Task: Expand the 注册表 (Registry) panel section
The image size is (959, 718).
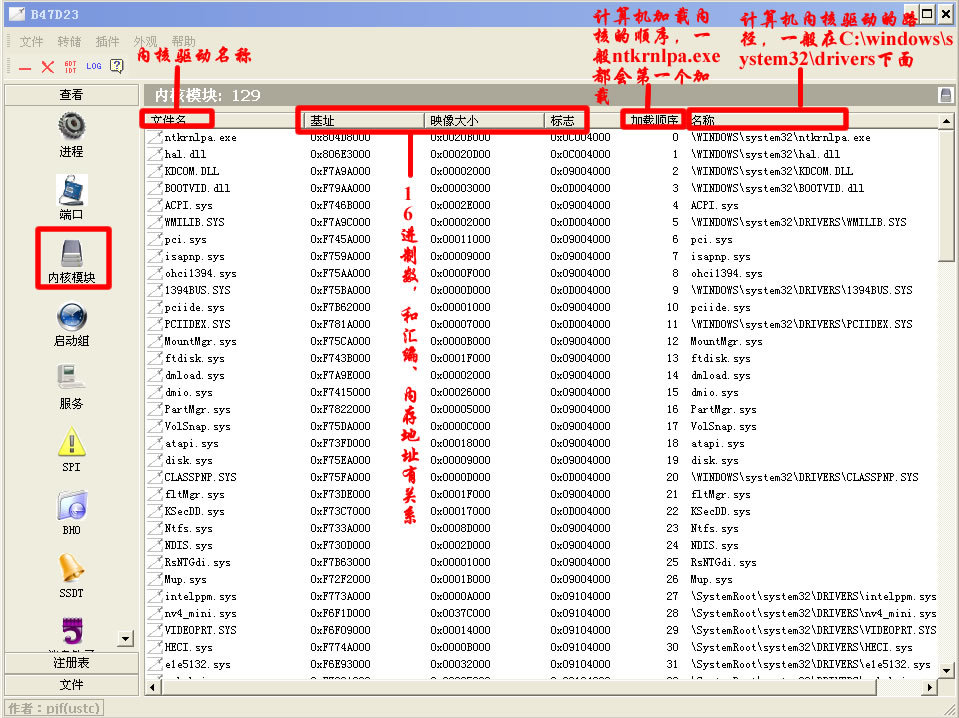Action: tap(70, 663)
